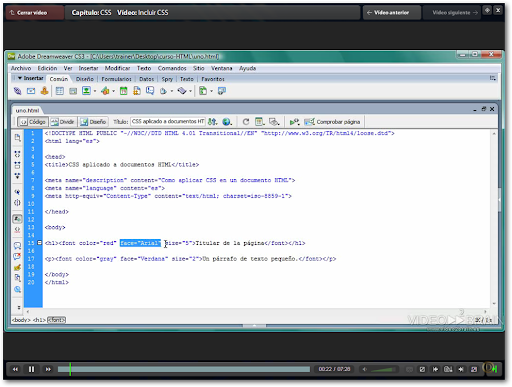Screen dimensions: 512x387
Task: Click Apply Comment icon
Action: coord(17,246)
